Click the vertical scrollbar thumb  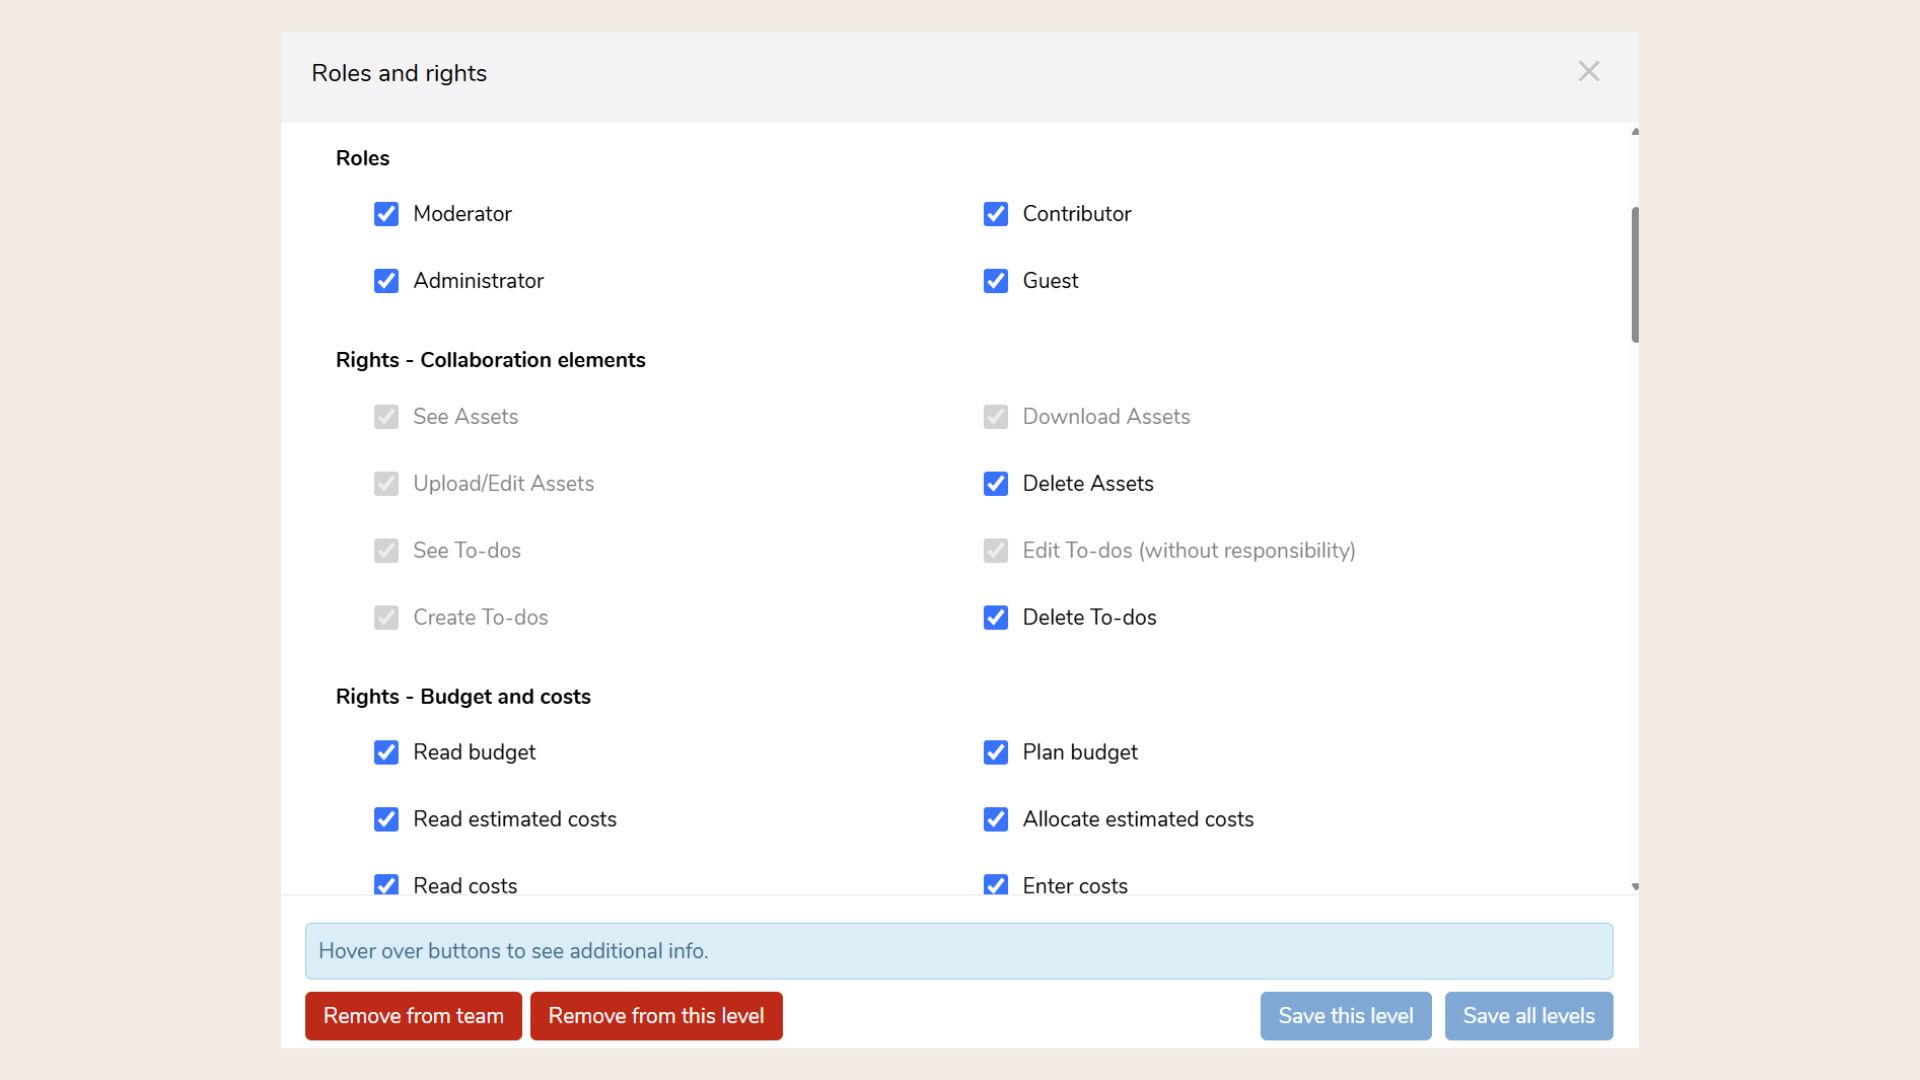[x=1635, y=275]
